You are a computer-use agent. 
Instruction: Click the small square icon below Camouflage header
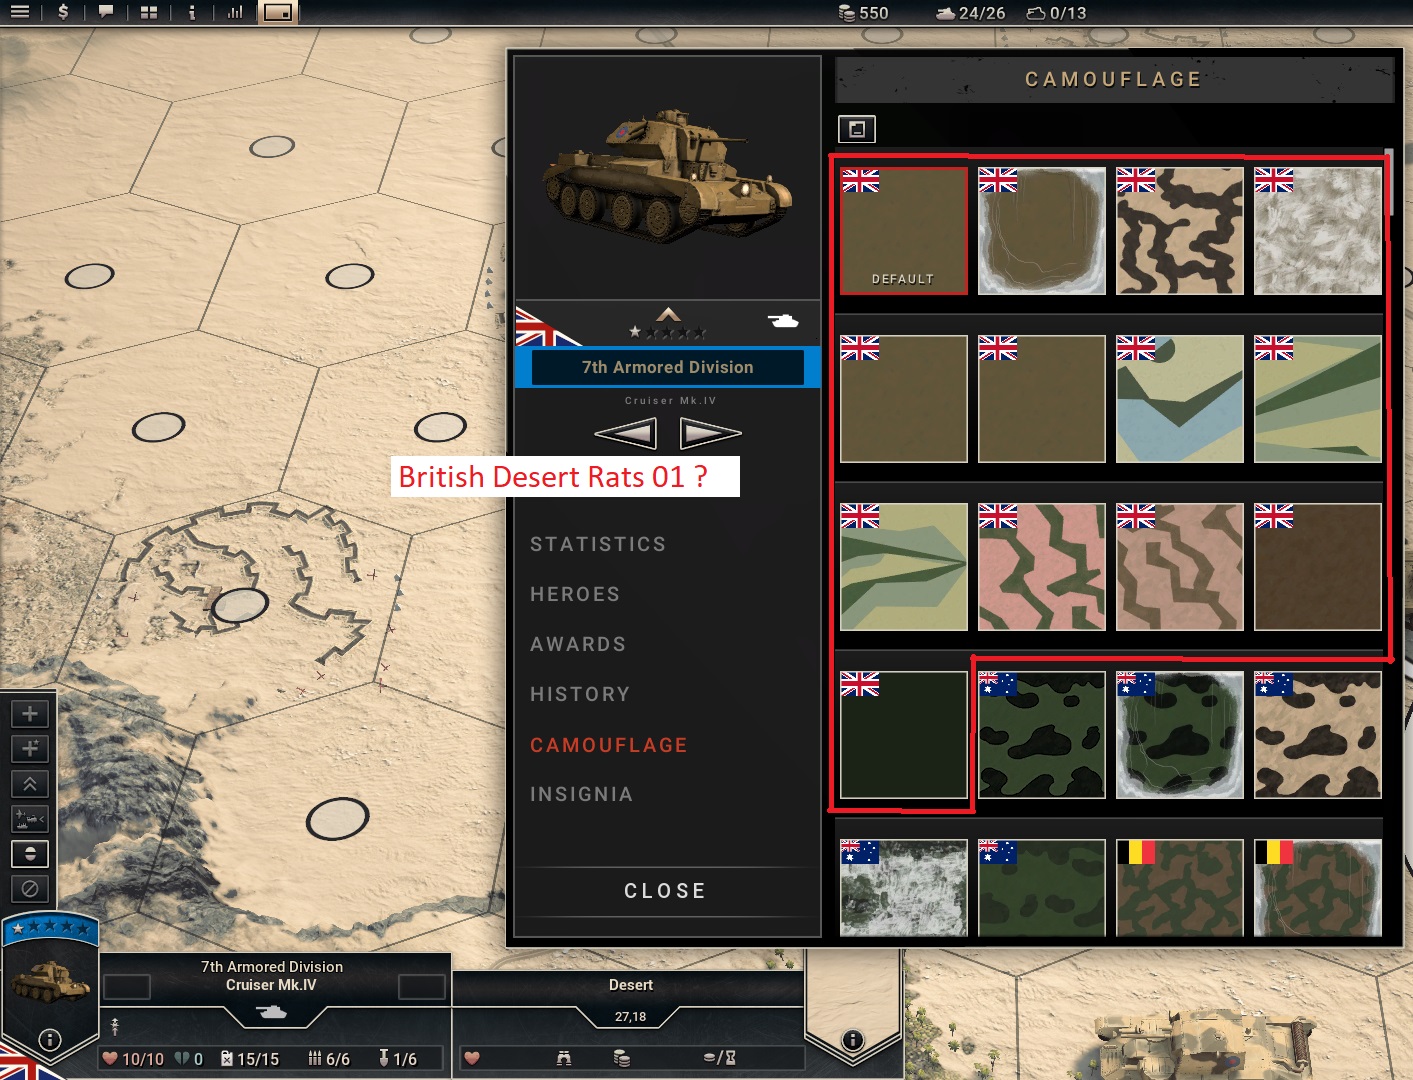[856, 129]
